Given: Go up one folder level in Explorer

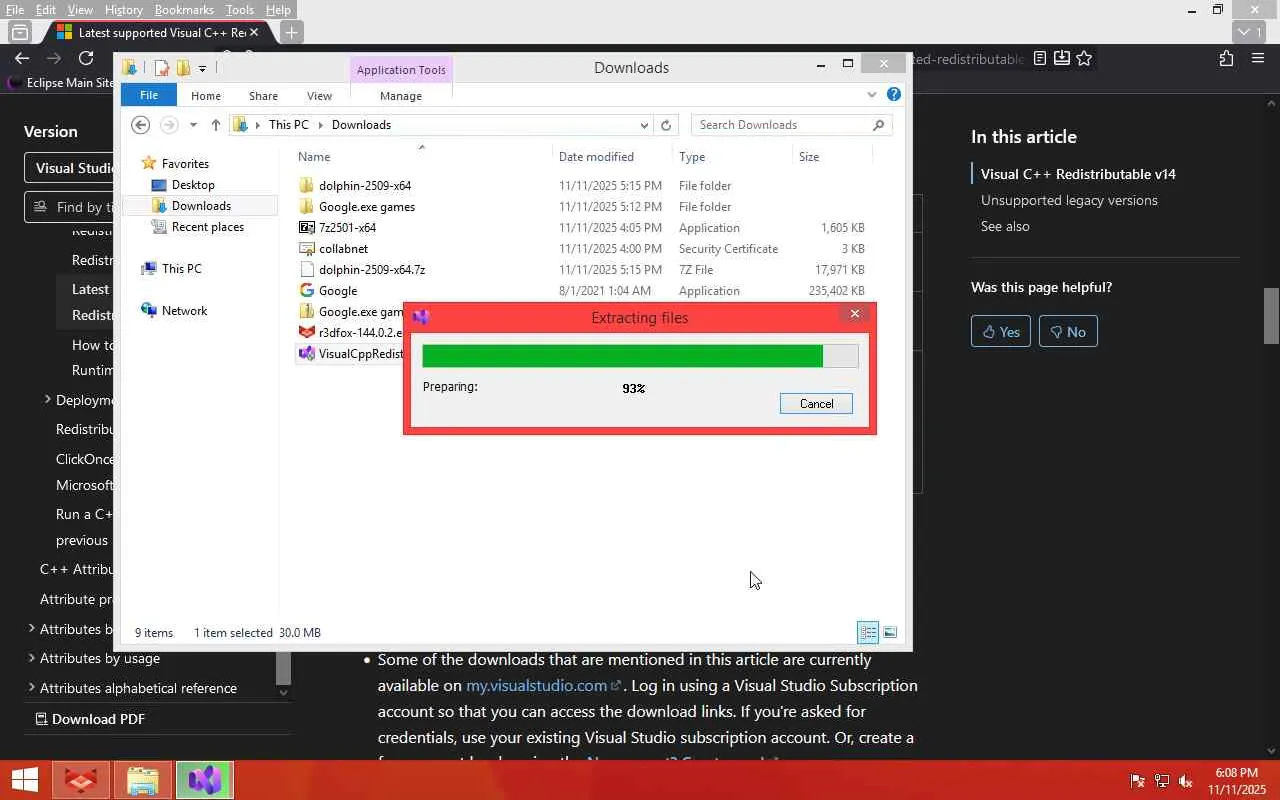Looking at the screenshot, I should click(x=215, y=125).
